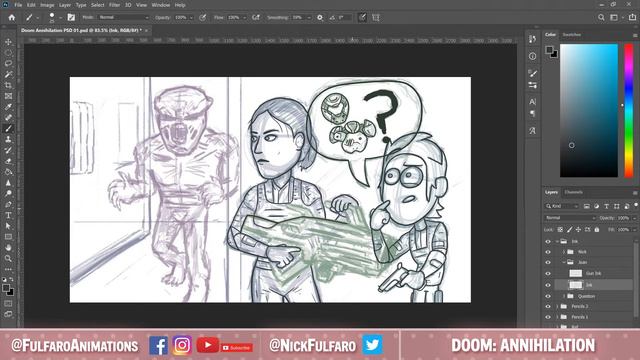
Task: Open the Image menu
Action: coord(47,5)
